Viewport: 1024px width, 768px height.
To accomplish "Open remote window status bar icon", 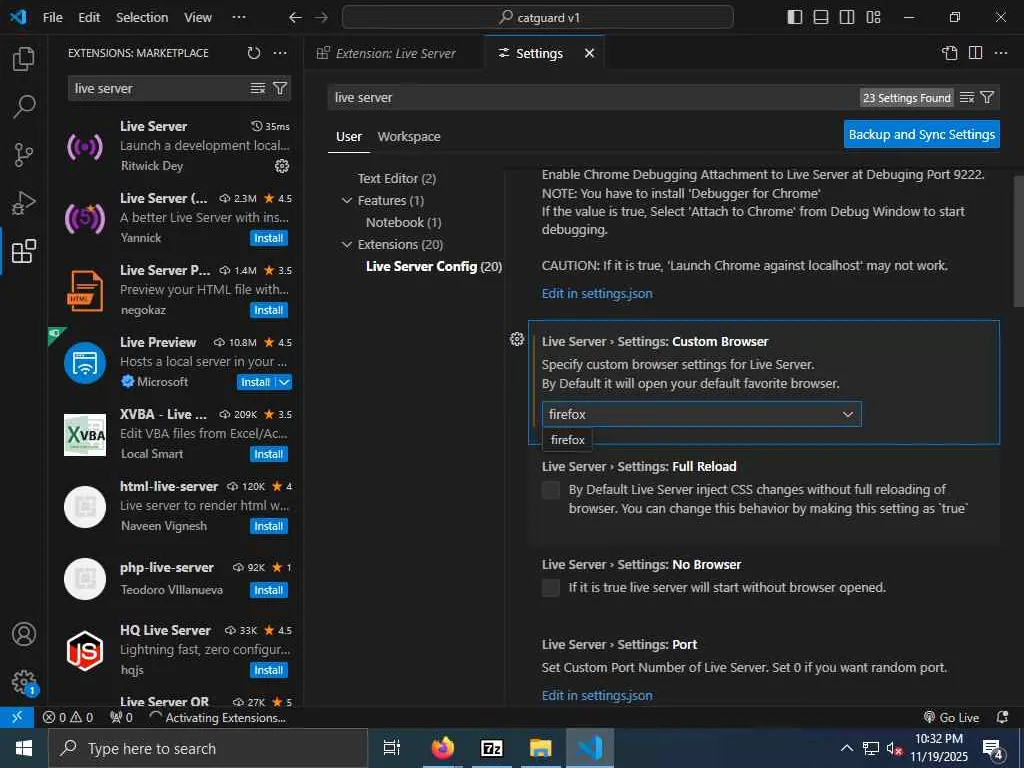I will click(x=17, y=717).
